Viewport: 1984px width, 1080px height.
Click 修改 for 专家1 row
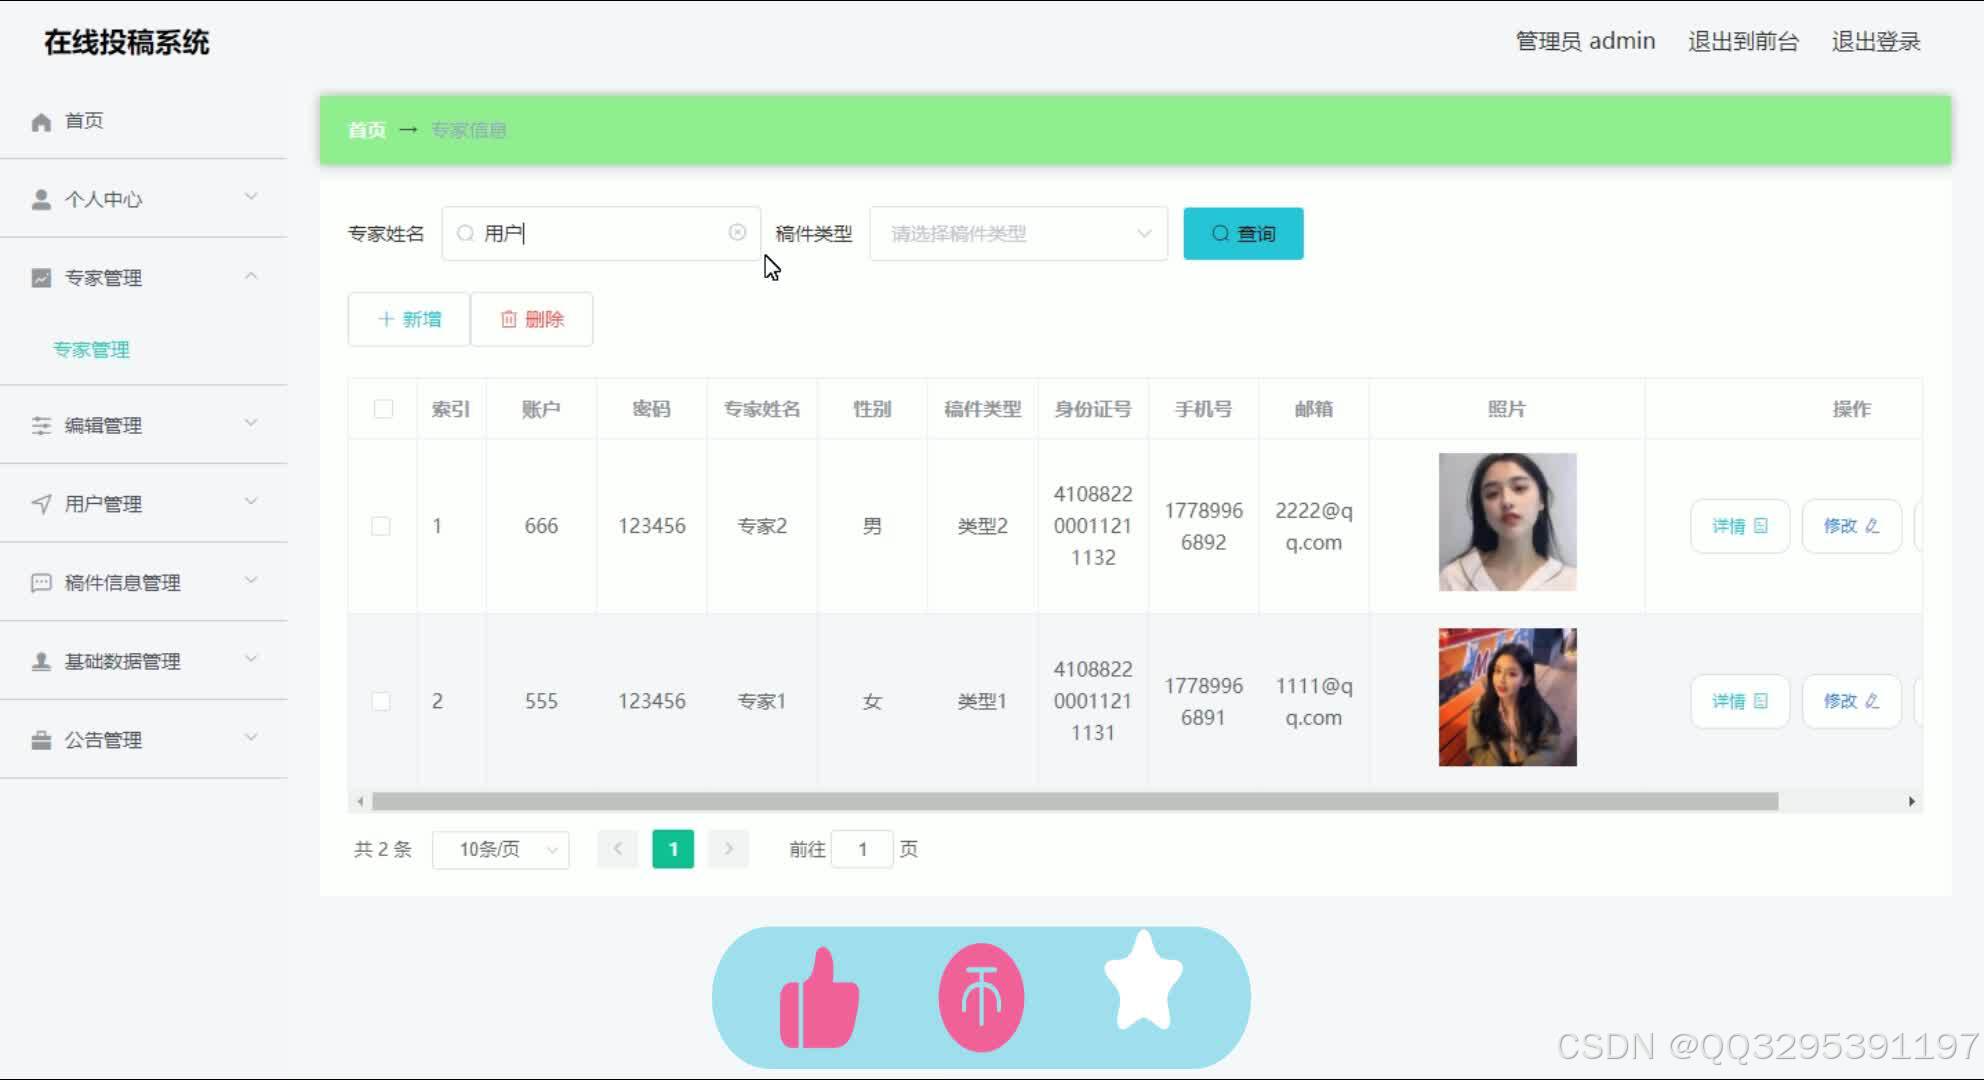1851,701
